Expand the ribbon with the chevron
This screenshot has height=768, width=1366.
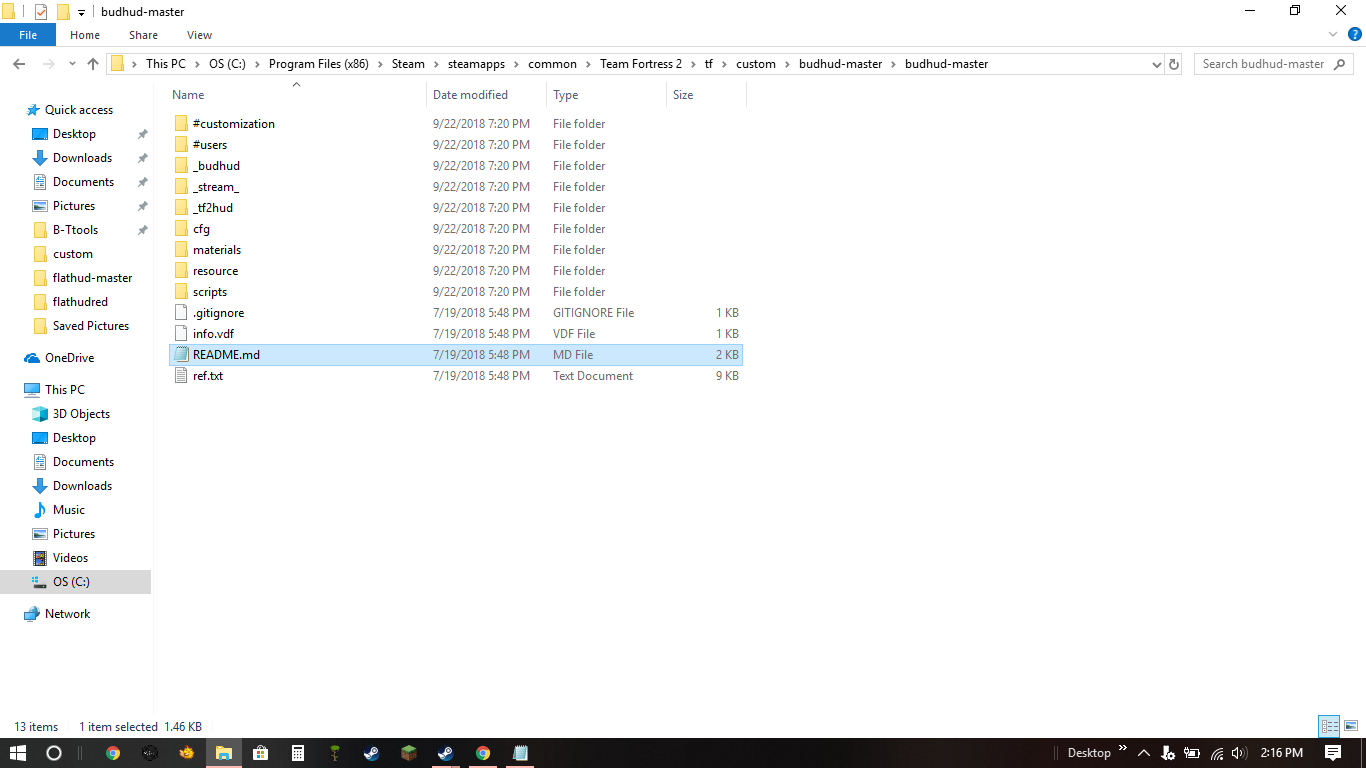[x=1334, y=35]
